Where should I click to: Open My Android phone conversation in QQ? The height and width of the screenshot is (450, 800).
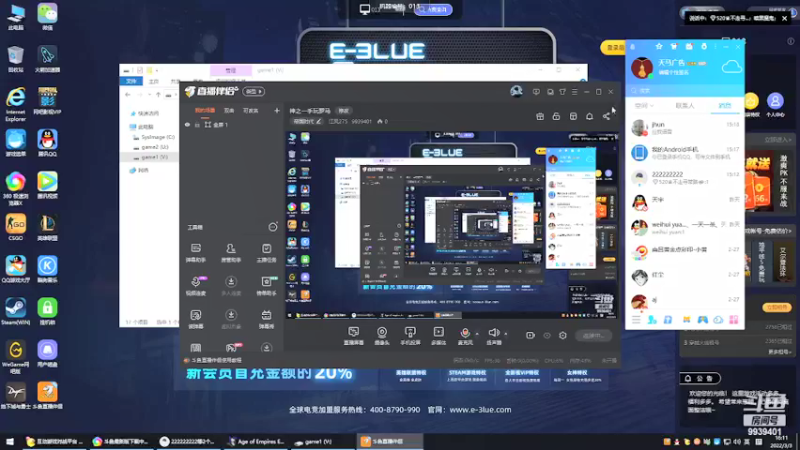(684, 153)
